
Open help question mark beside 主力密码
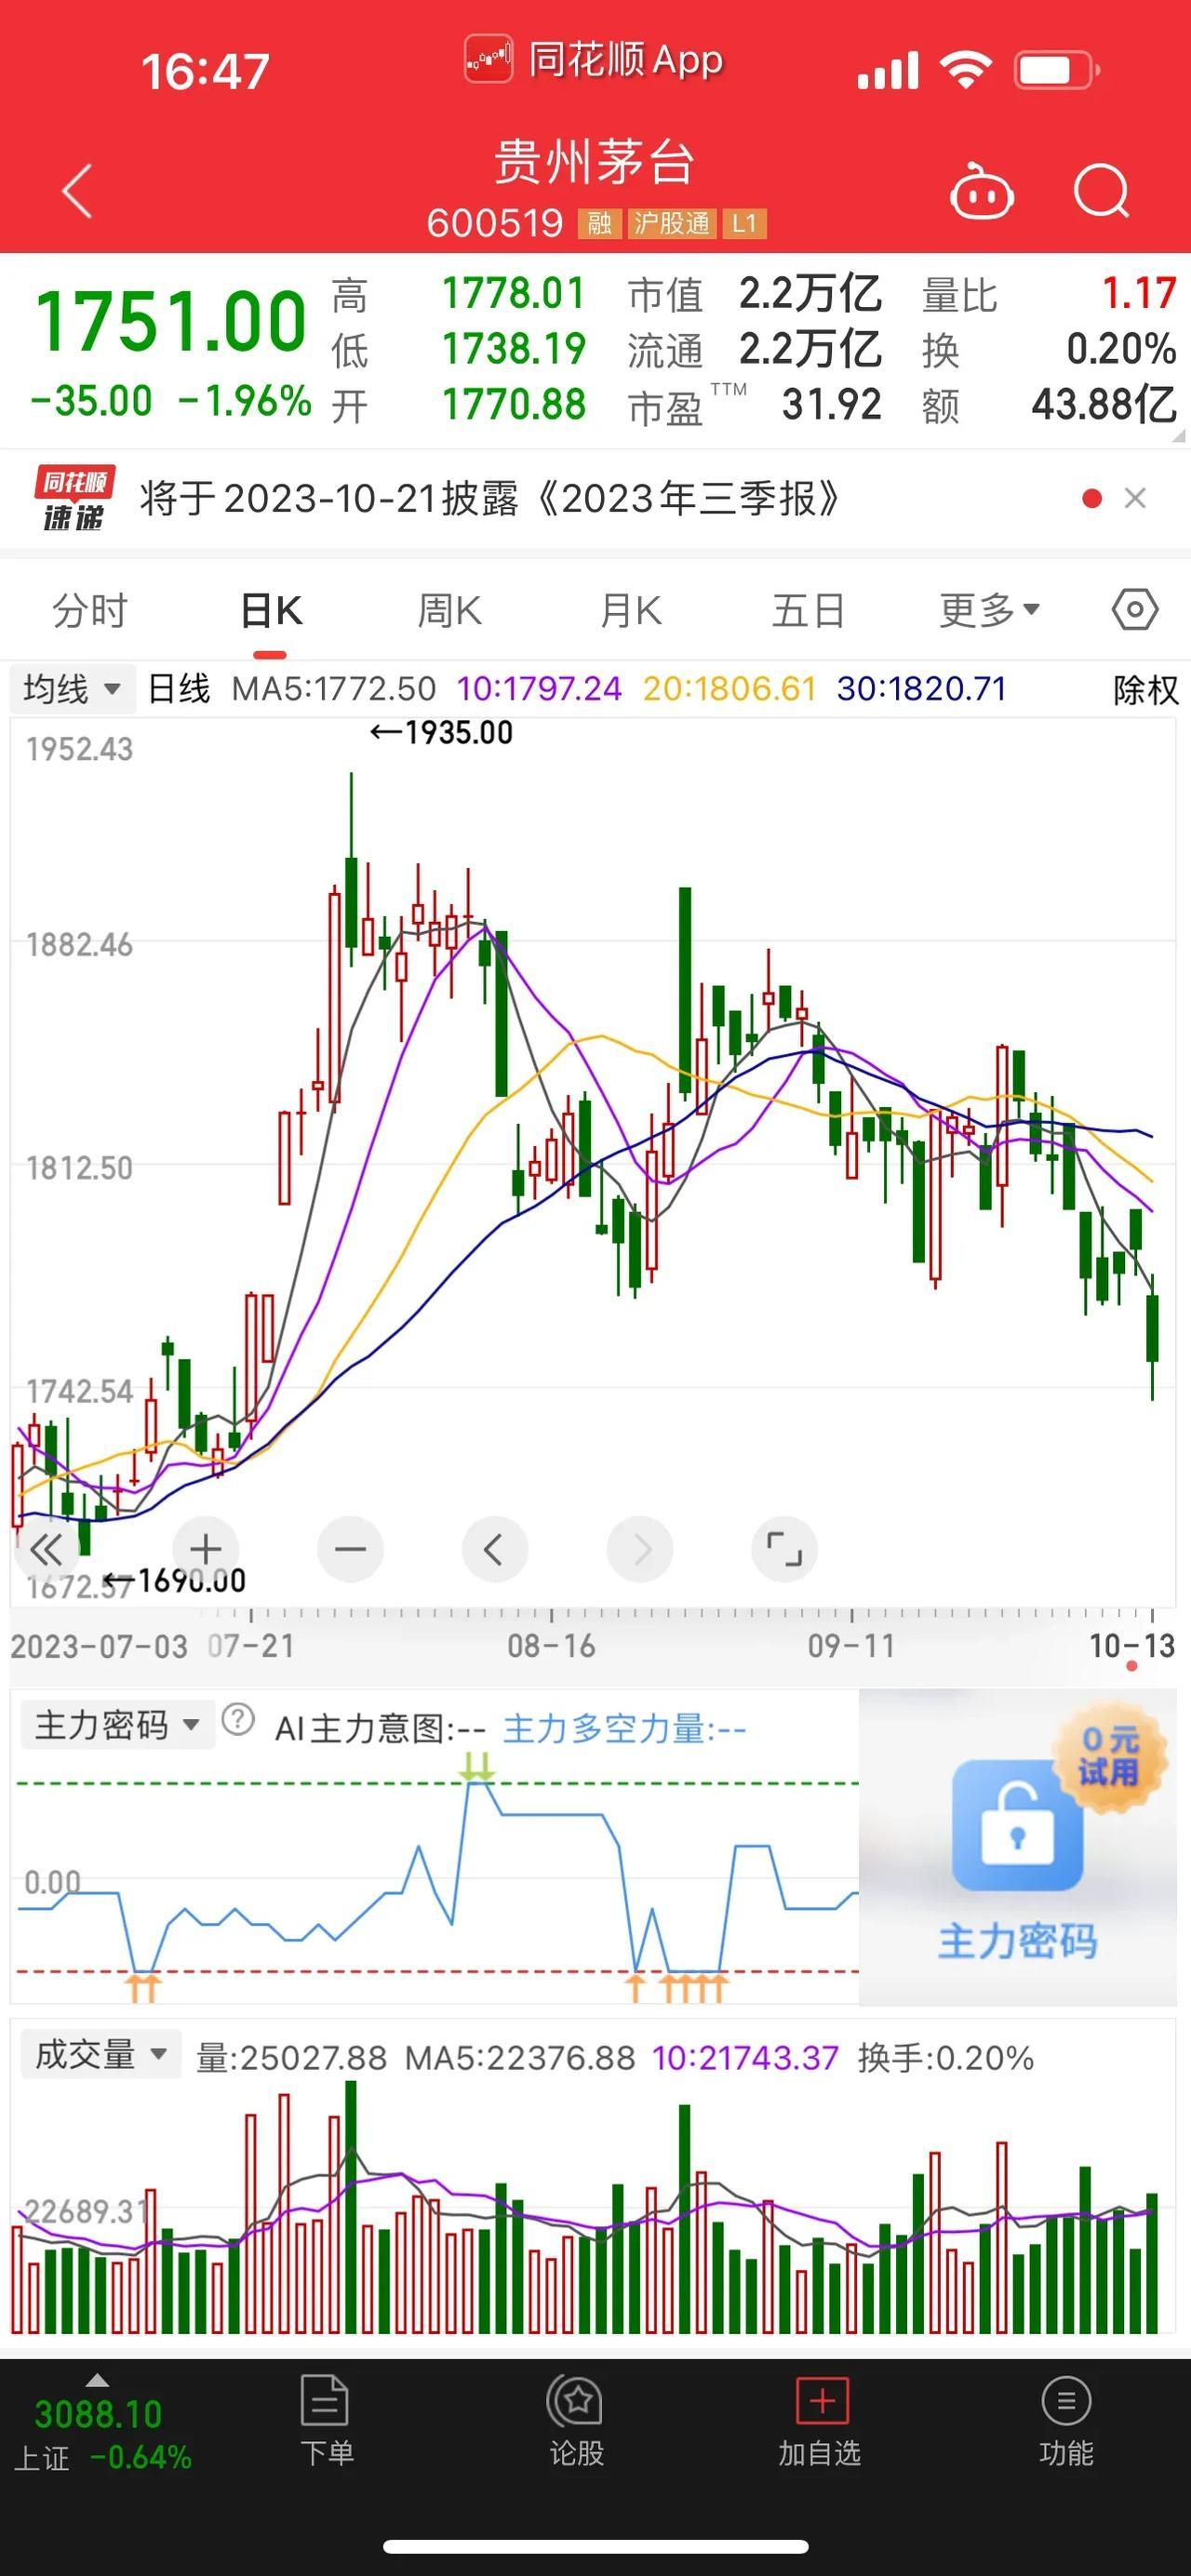coord(238,1719)
